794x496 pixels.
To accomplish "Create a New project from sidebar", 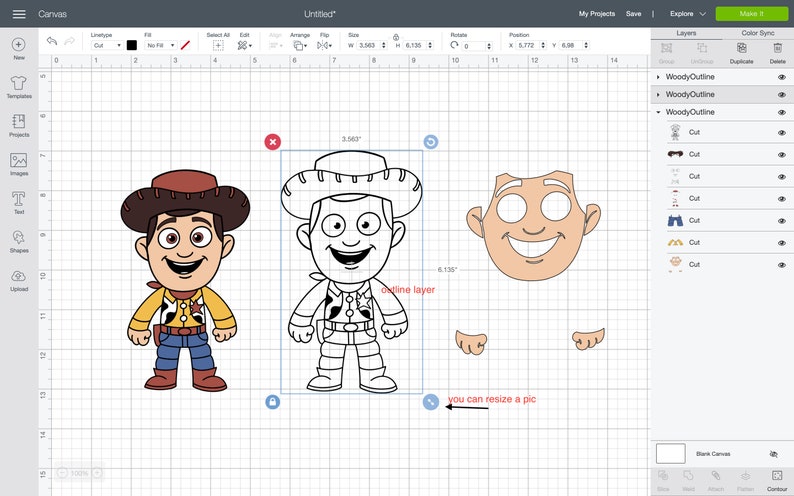I will [19, 49].
